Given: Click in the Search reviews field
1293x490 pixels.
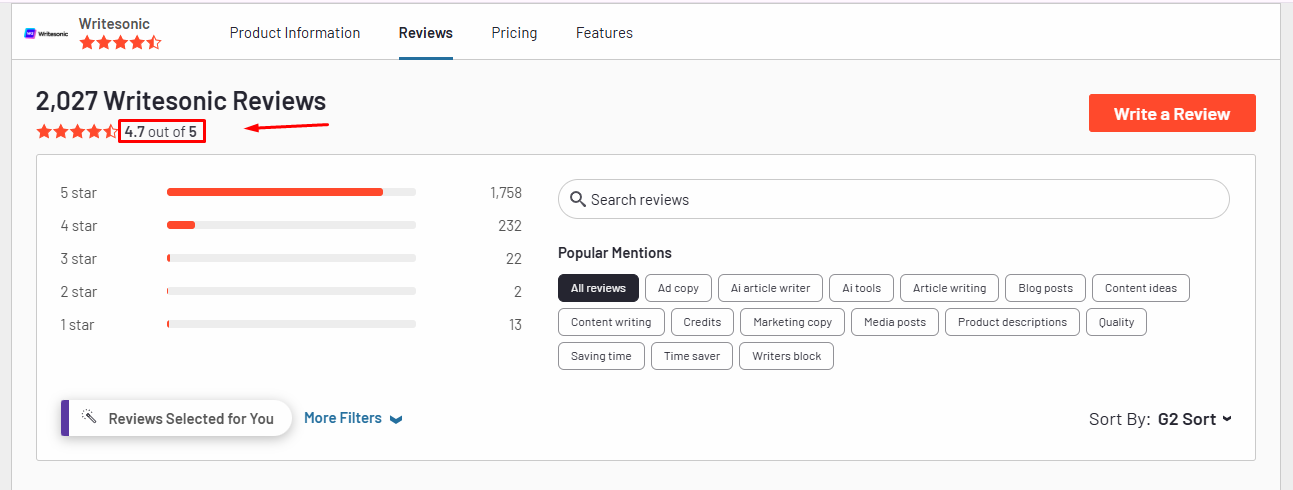Looking at the screenshot, I should coord(893,199).
